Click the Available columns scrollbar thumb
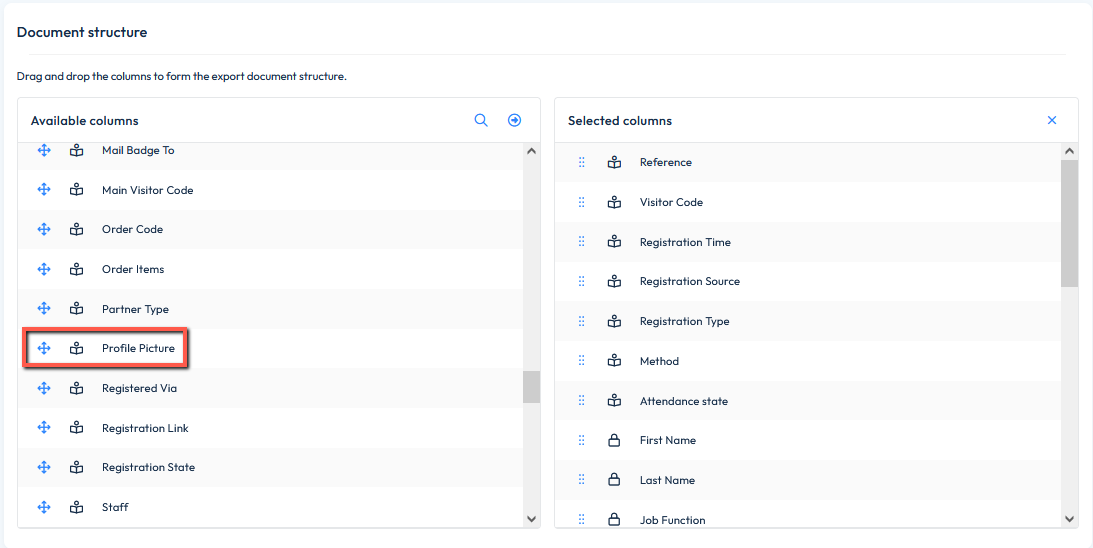Viewport: 1093px width, 548px height. click(531, 387)
